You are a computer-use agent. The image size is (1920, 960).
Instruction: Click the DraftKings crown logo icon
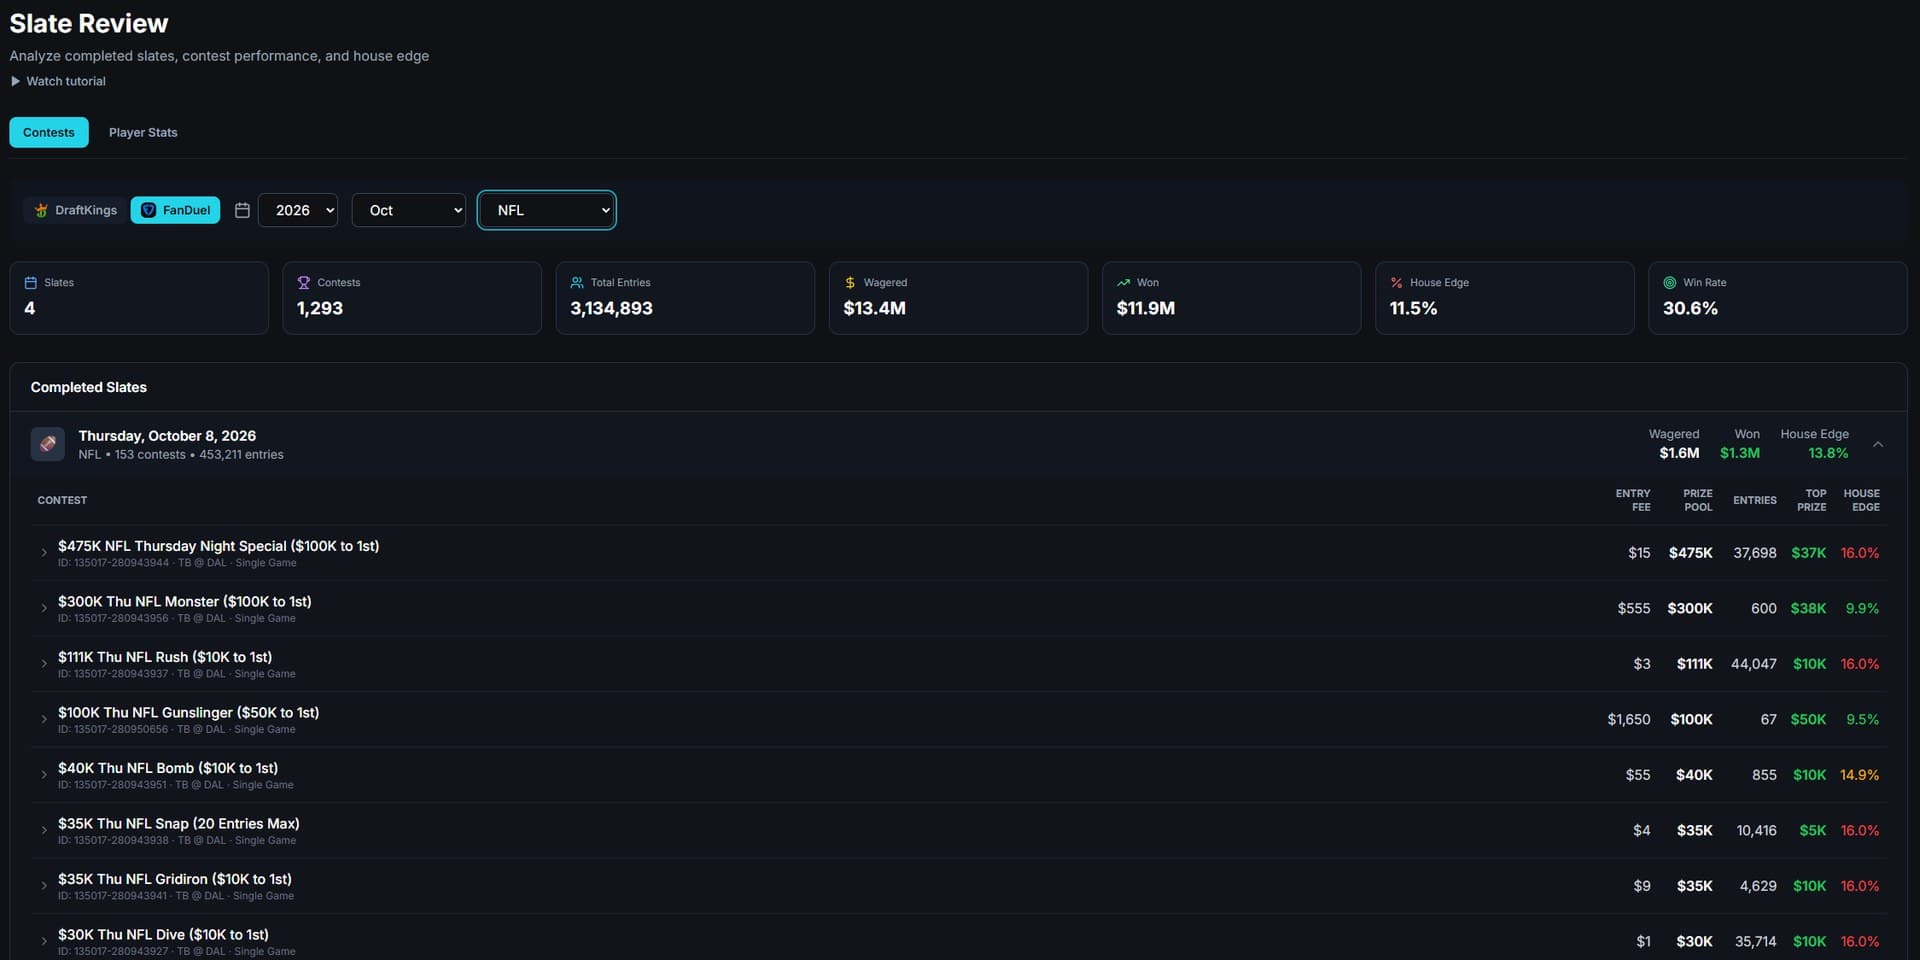coord(41,210)
